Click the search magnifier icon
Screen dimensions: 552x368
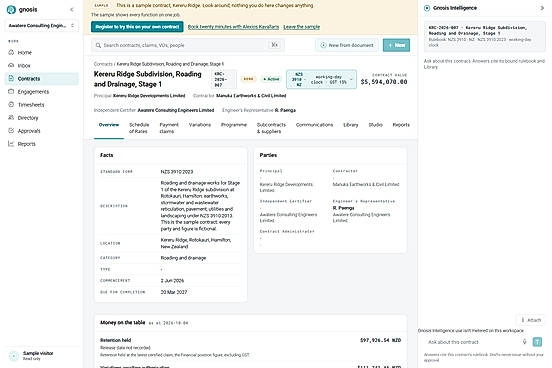98,45
